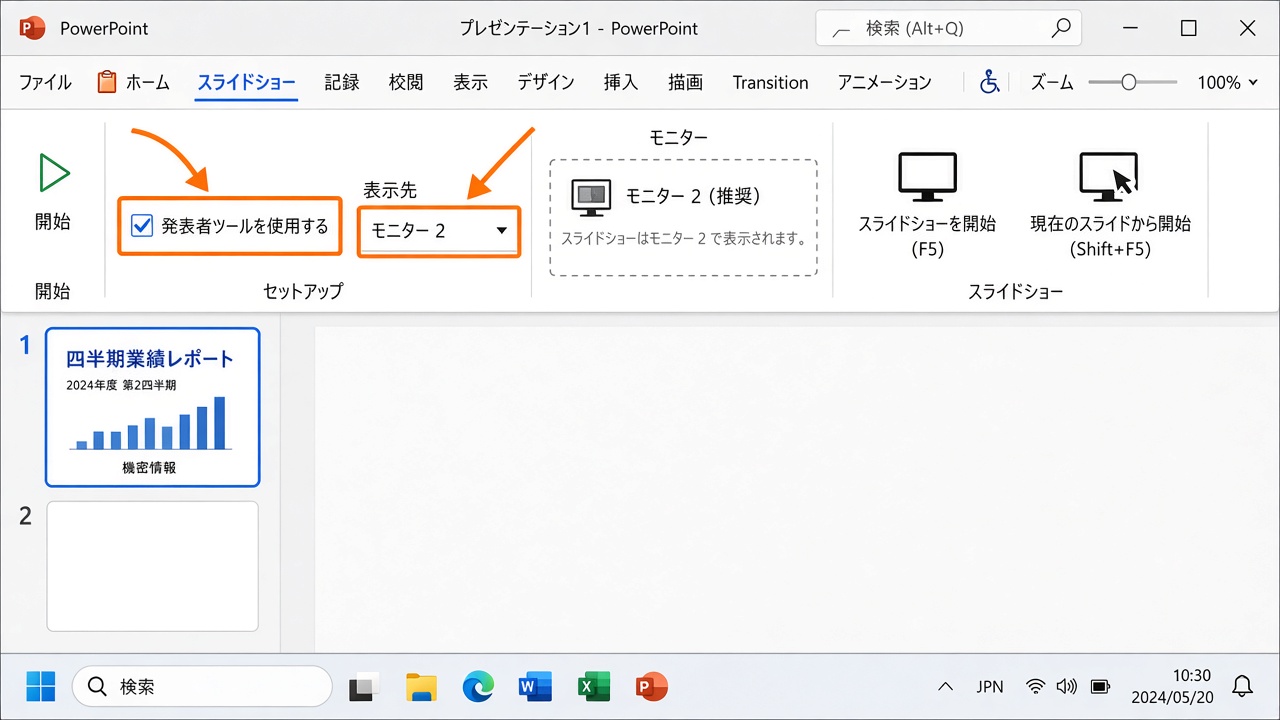This screenshot has height=720, width=1280.
Task: Open the ファイル menu
Action: pos(46,83)
